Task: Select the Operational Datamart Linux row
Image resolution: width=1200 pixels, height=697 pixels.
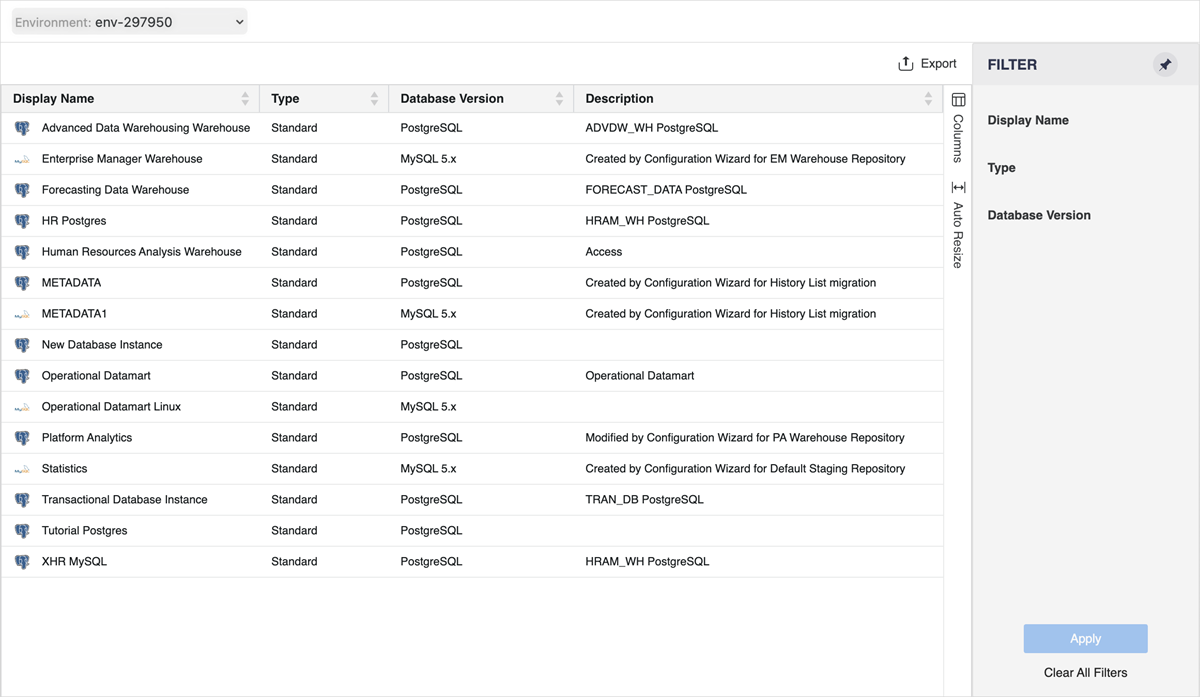Action: 111,407
